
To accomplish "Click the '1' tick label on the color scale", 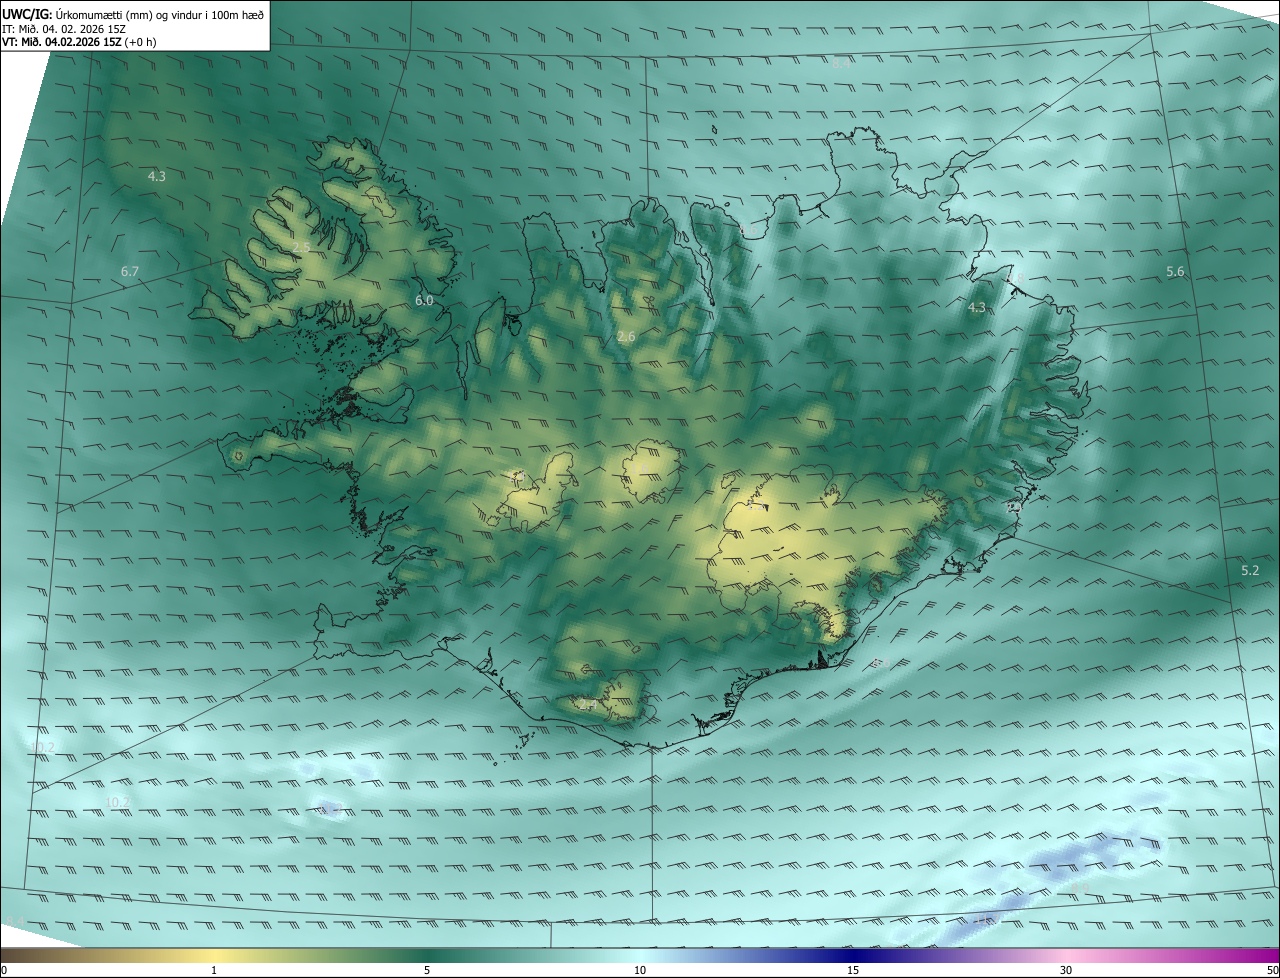I will pyautogui.click(x=214, y=970).
